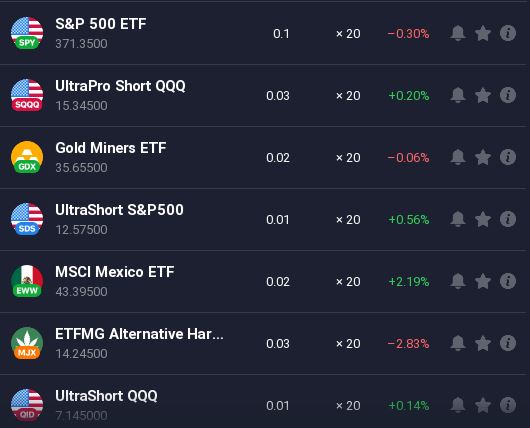Click the EWW Mexico flag logo
530x428 pixels.
pyautogui.click(x=27, y=281)
